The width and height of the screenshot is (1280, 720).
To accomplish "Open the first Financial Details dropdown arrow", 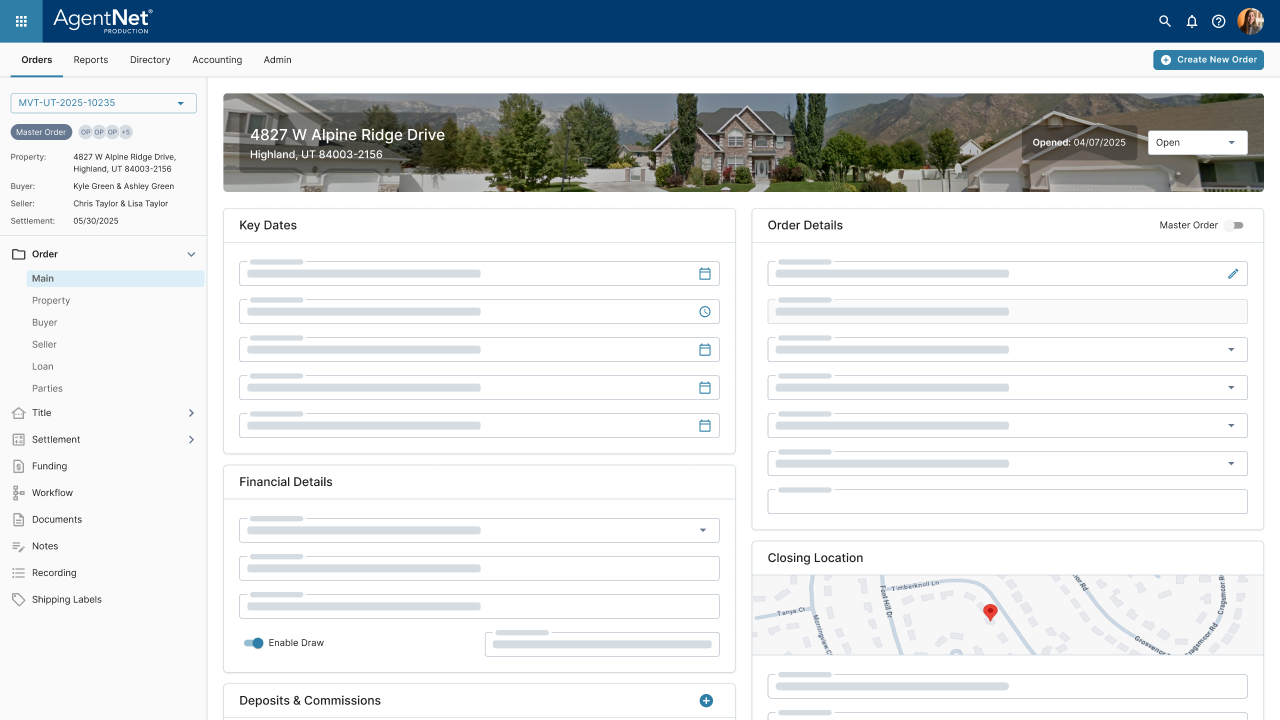I will tap(703, 531).
